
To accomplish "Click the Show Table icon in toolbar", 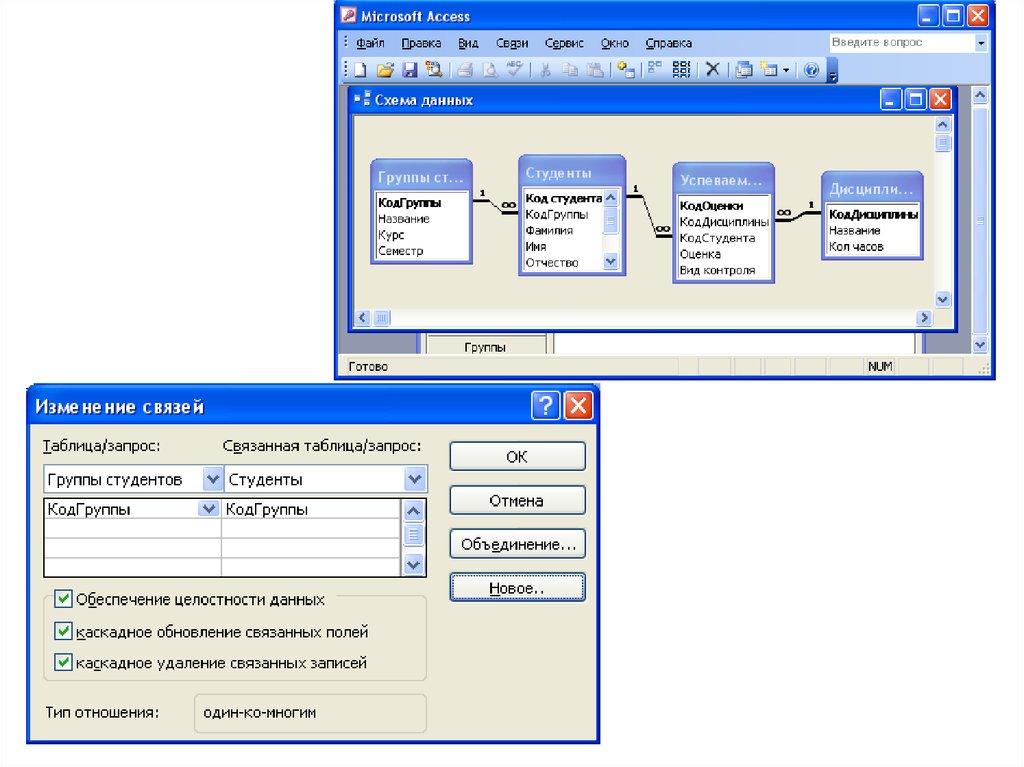I will (626, 70).
